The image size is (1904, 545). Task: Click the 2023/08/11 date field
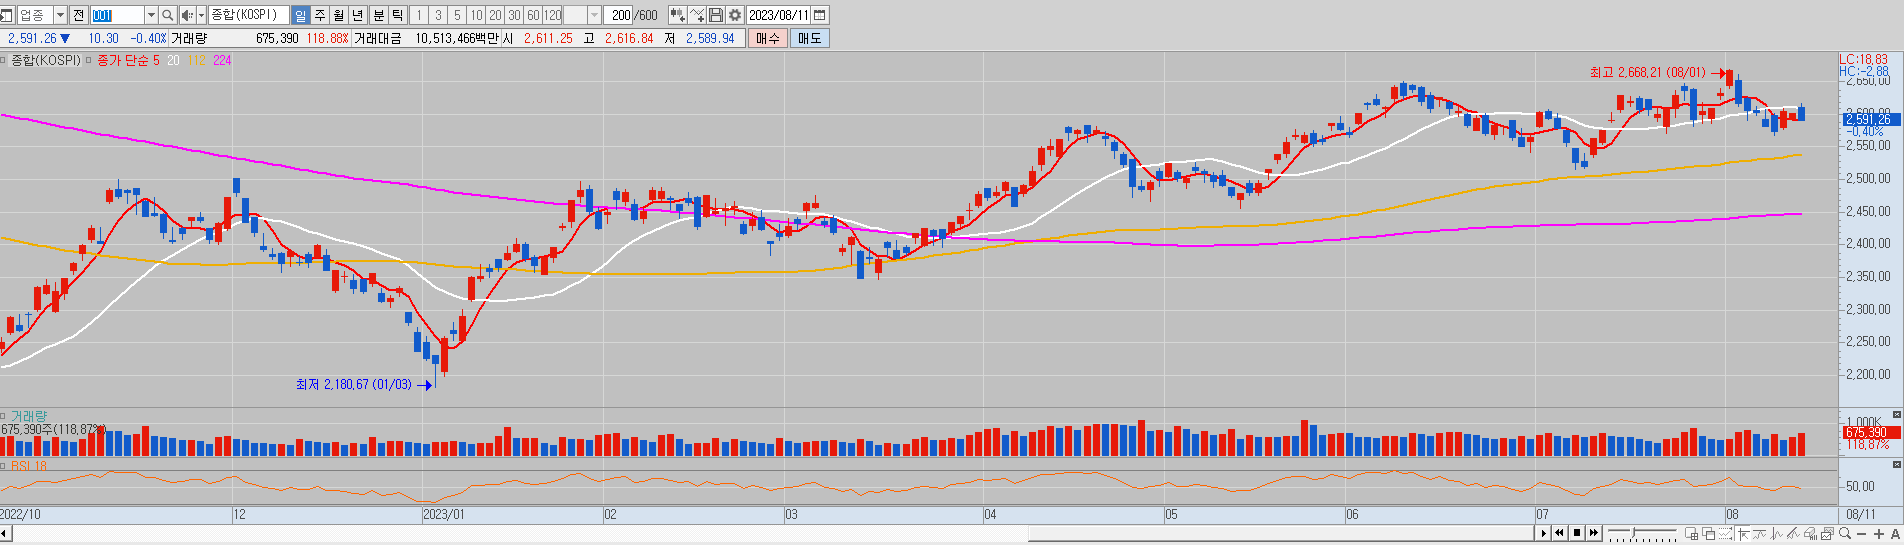point(778,15)
